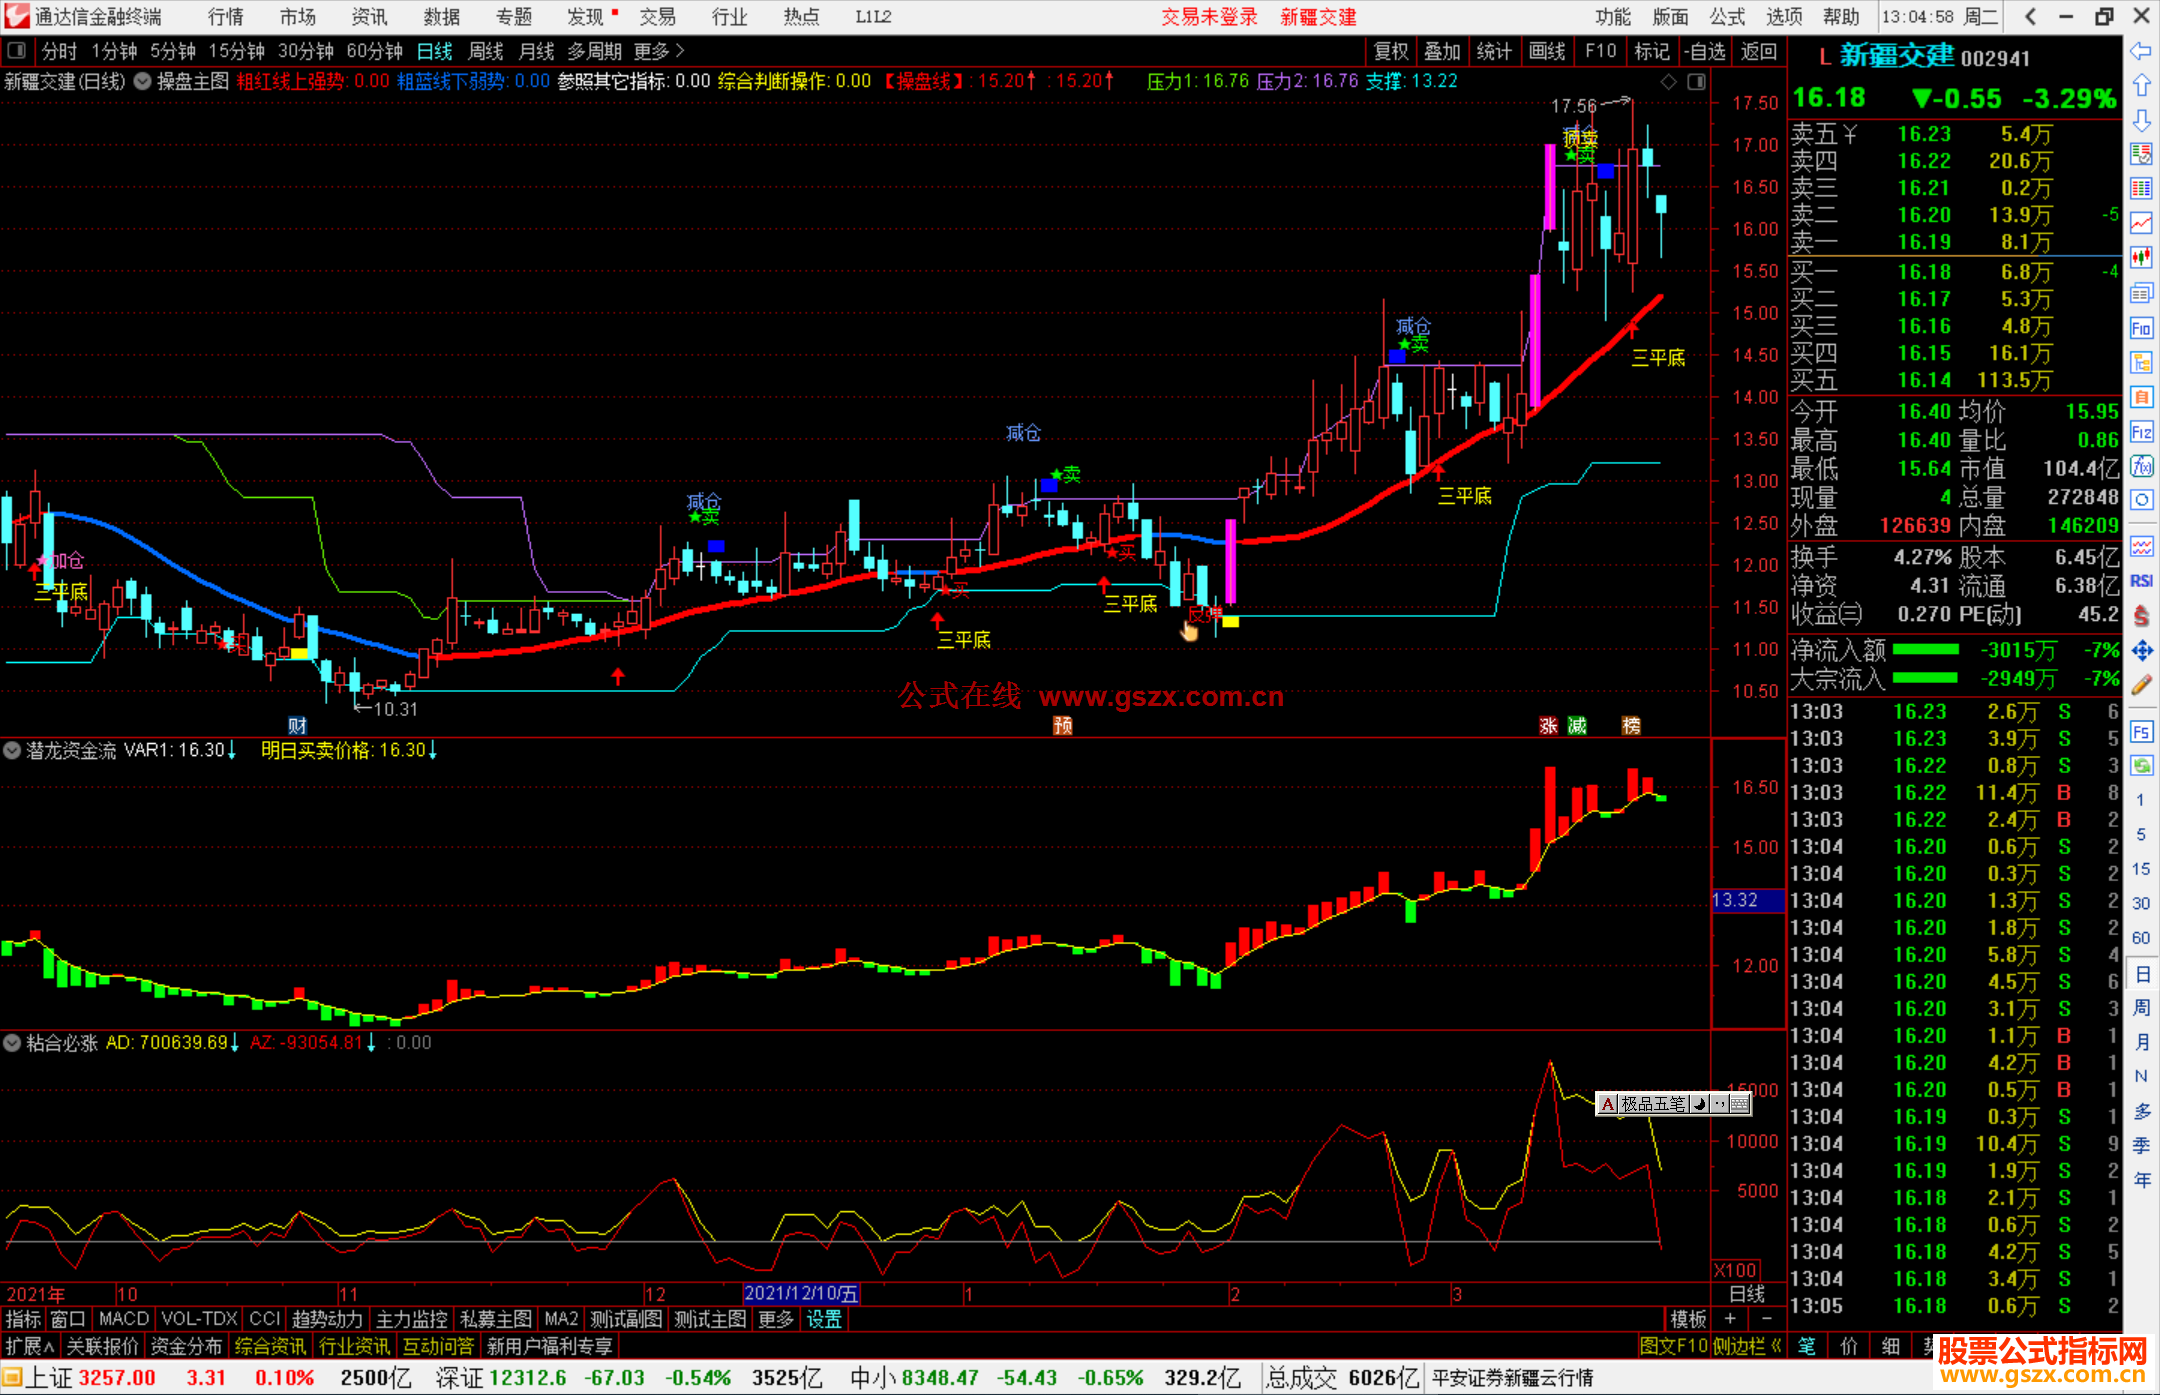
Task: Open the 潜龙资金流 indicator round dropdown button
Action: pos(12,750)
